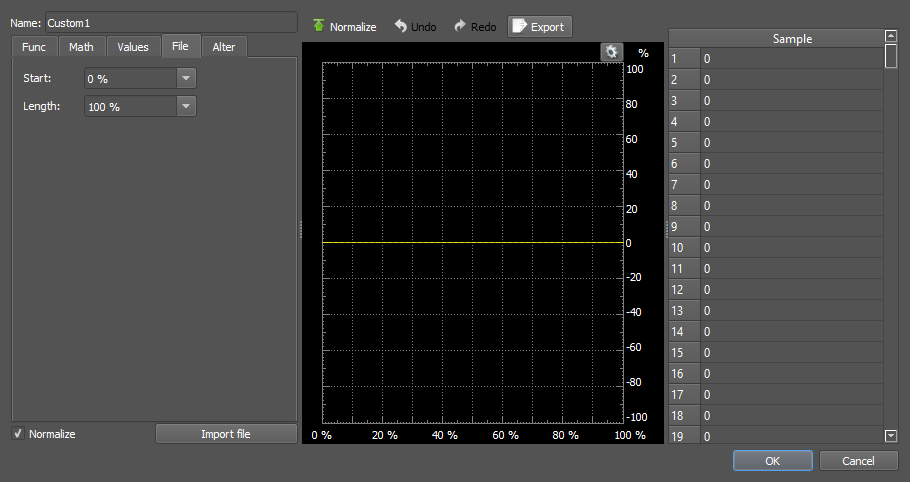Select the value cell in sample row 15
The height and width of the screenshot is (484, 912).
click(x=792, y=353)
